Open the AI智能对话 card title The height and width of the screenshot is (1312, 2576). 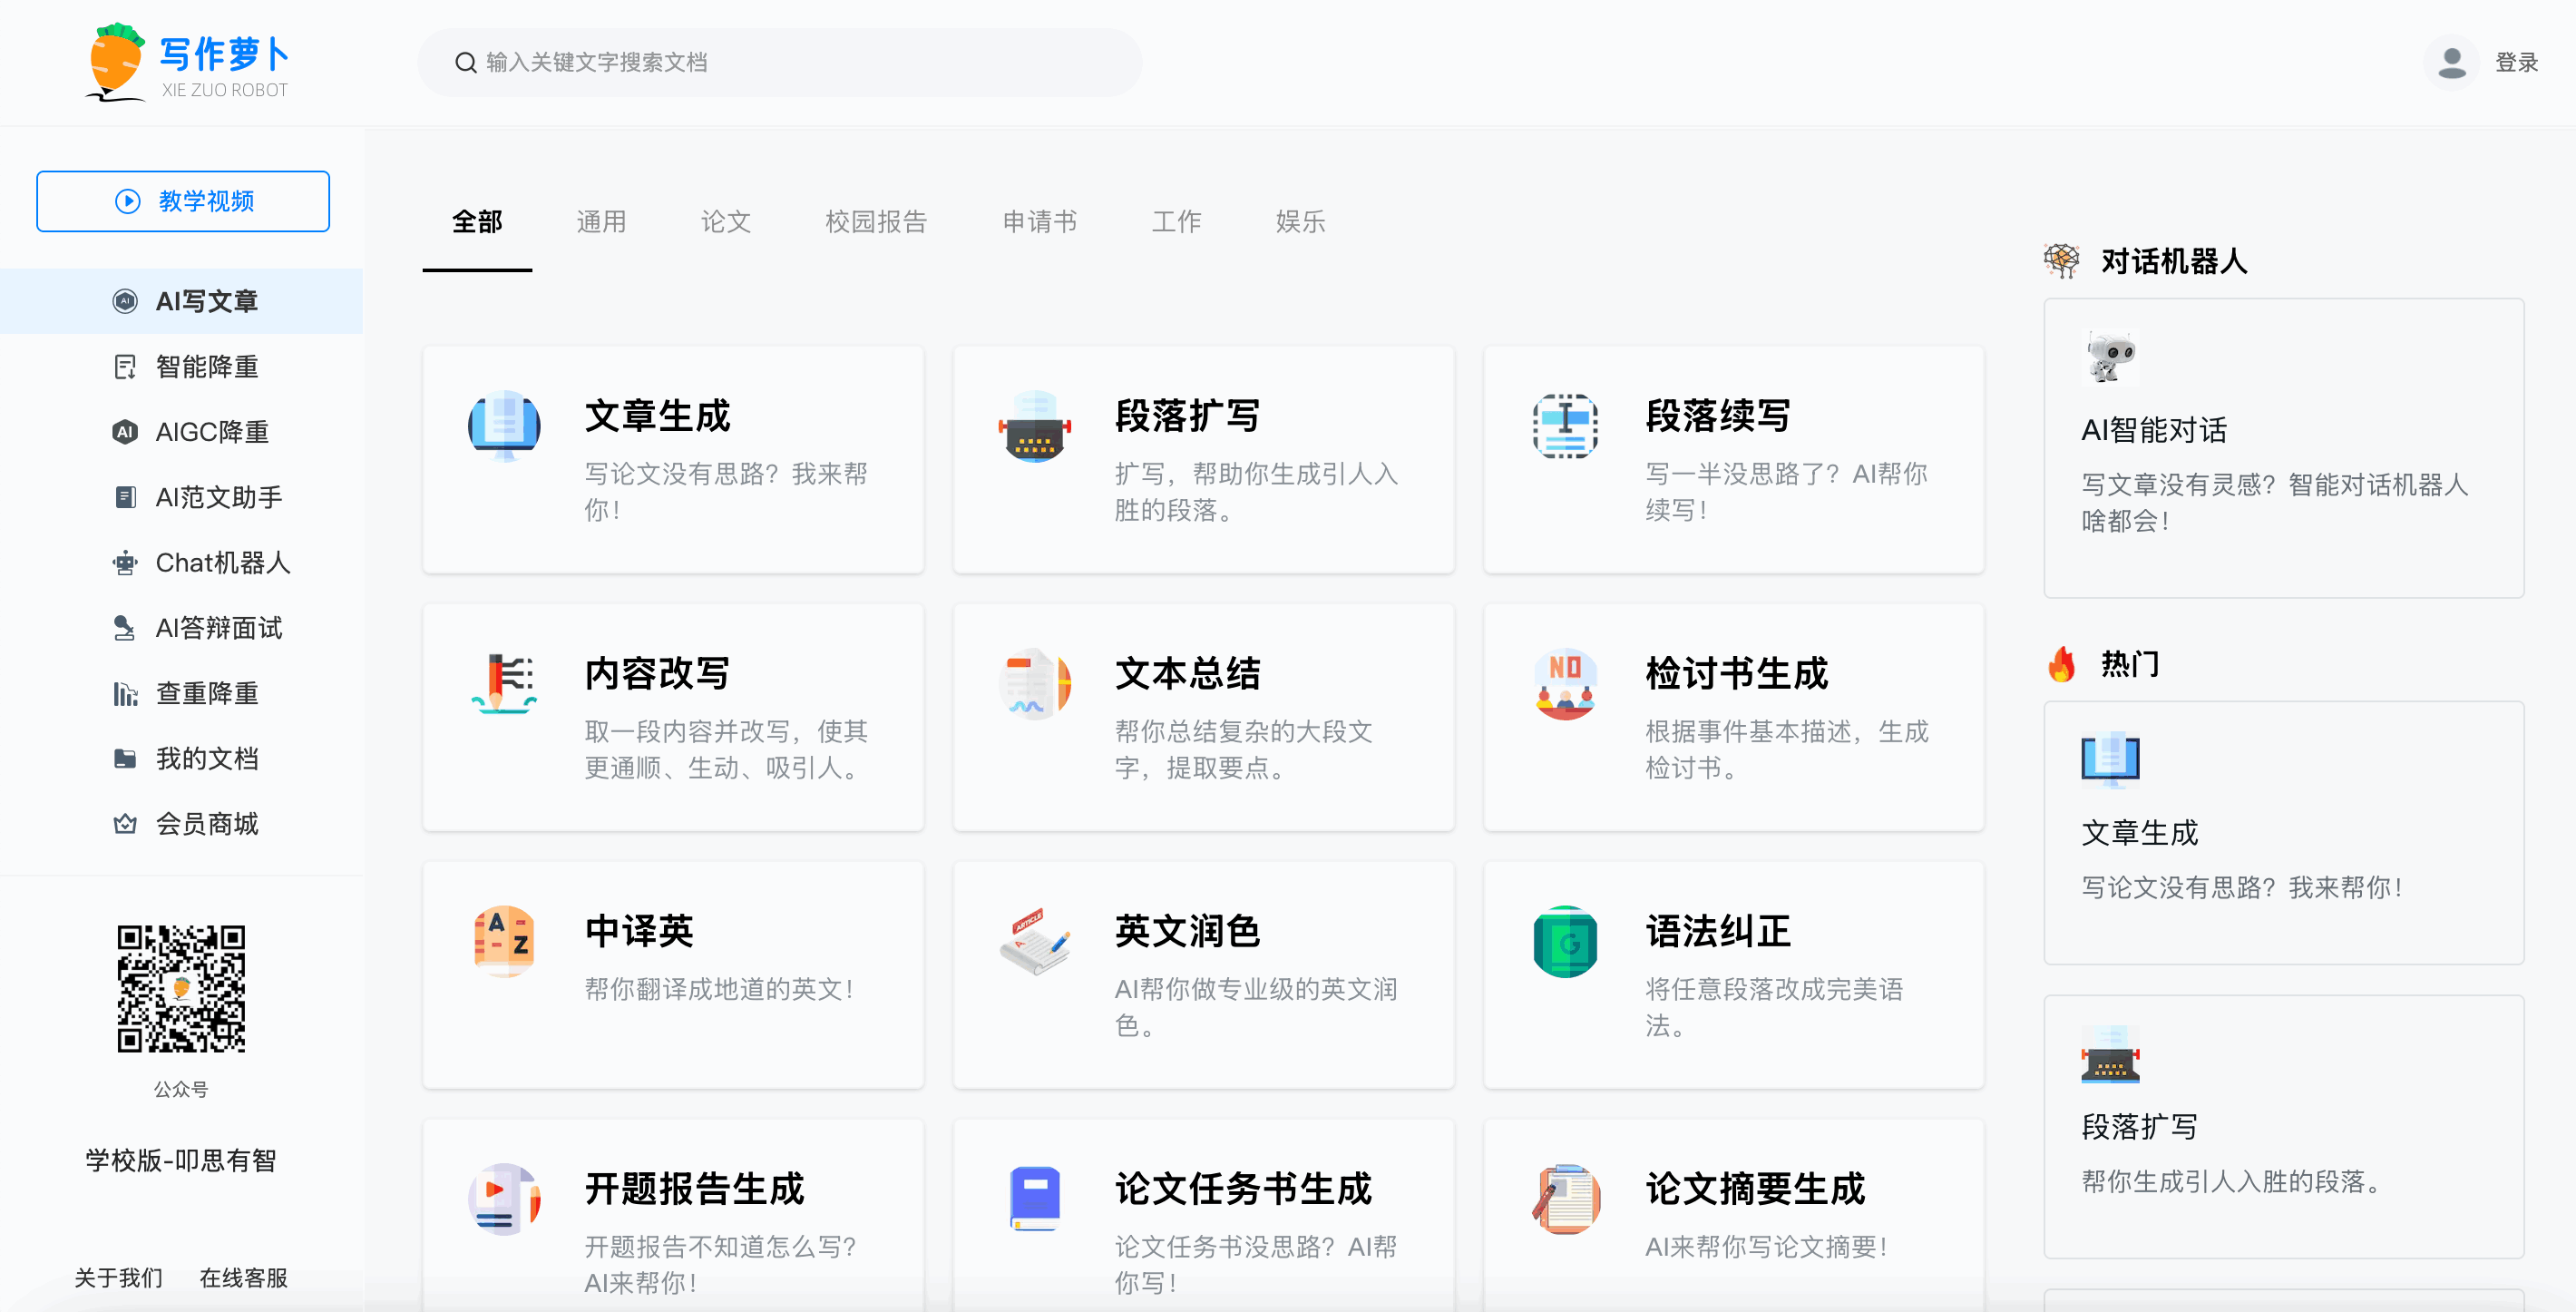pos(2154,430)
